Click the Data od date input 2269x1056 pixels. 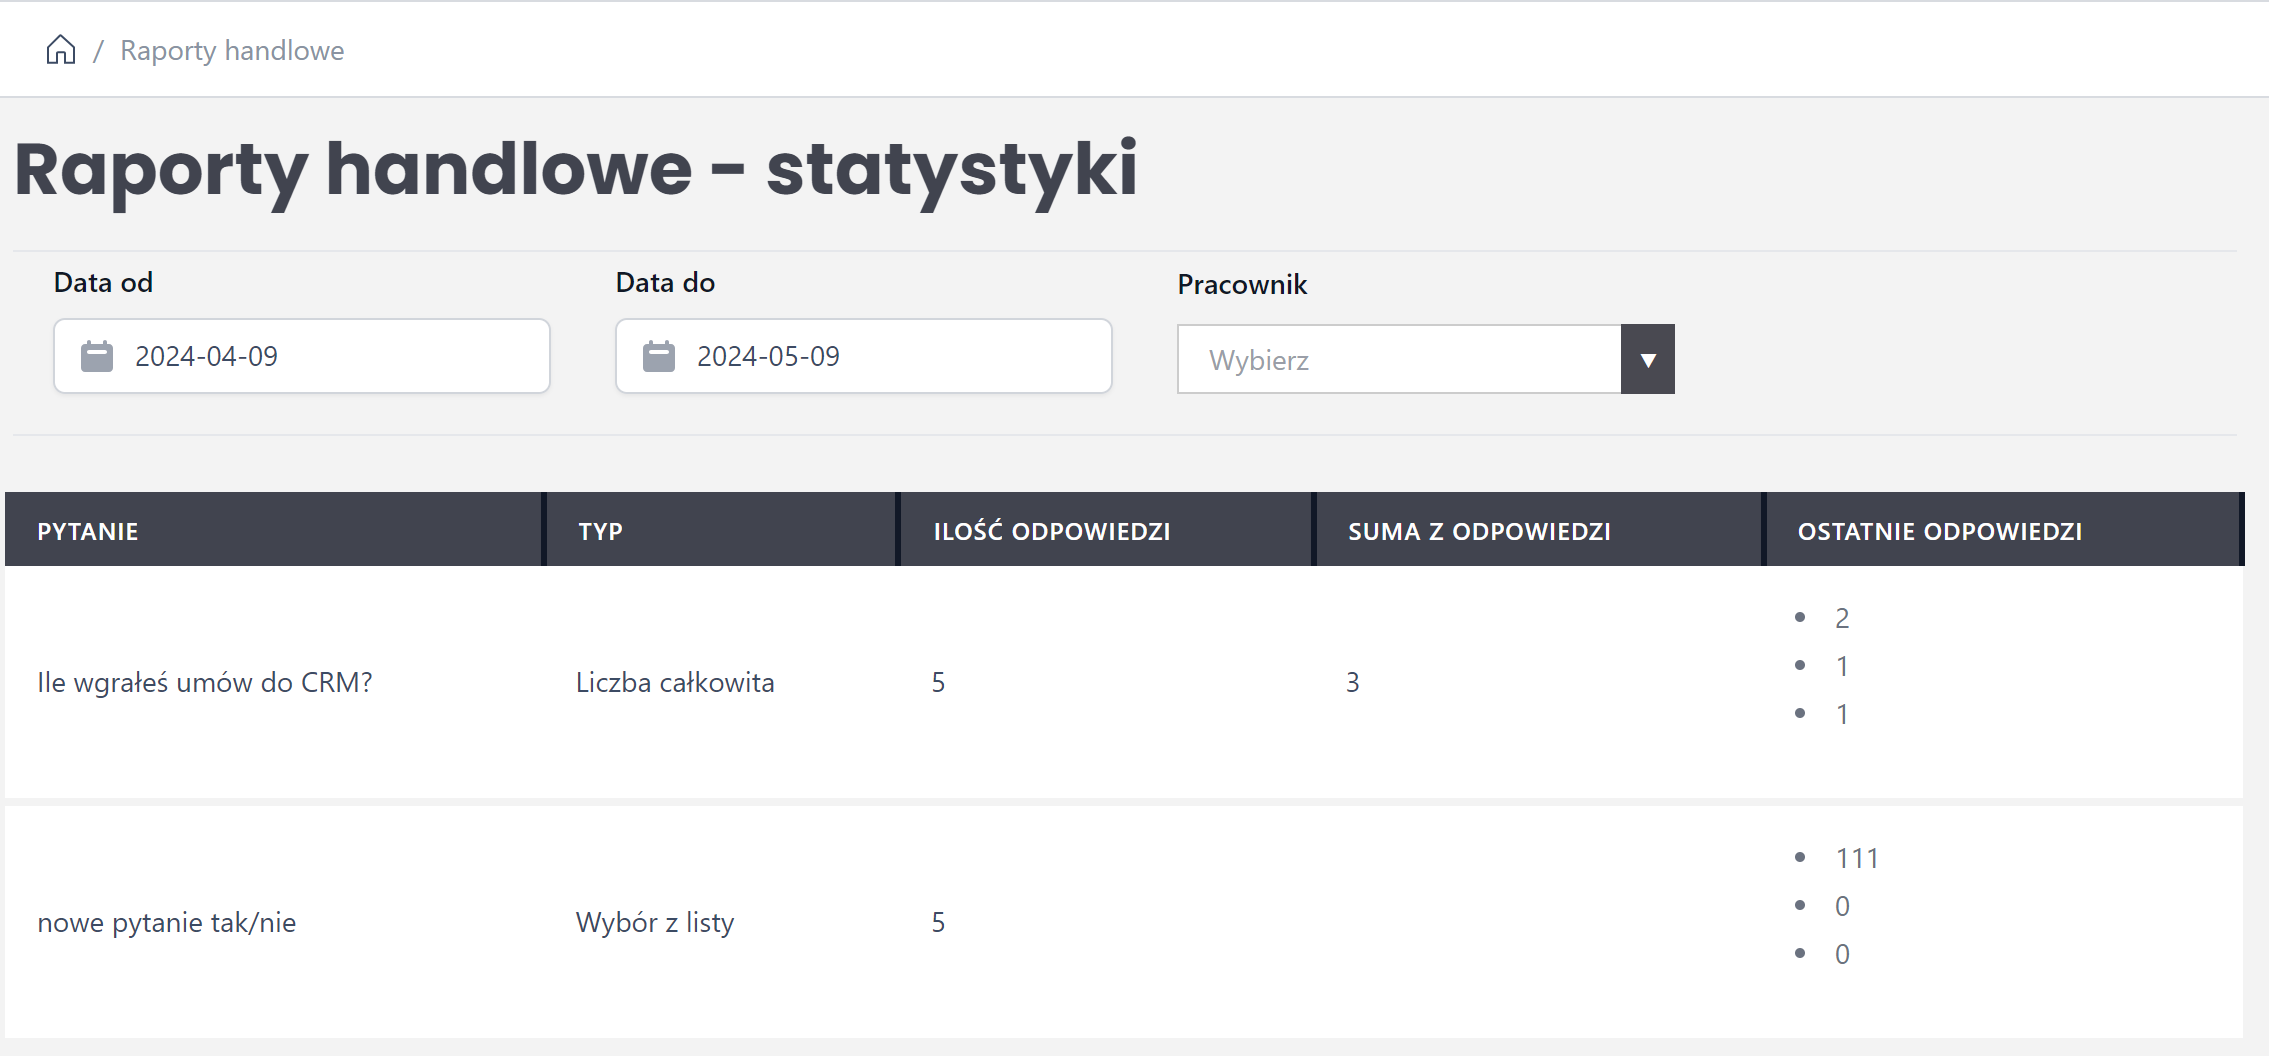(320, 356)
